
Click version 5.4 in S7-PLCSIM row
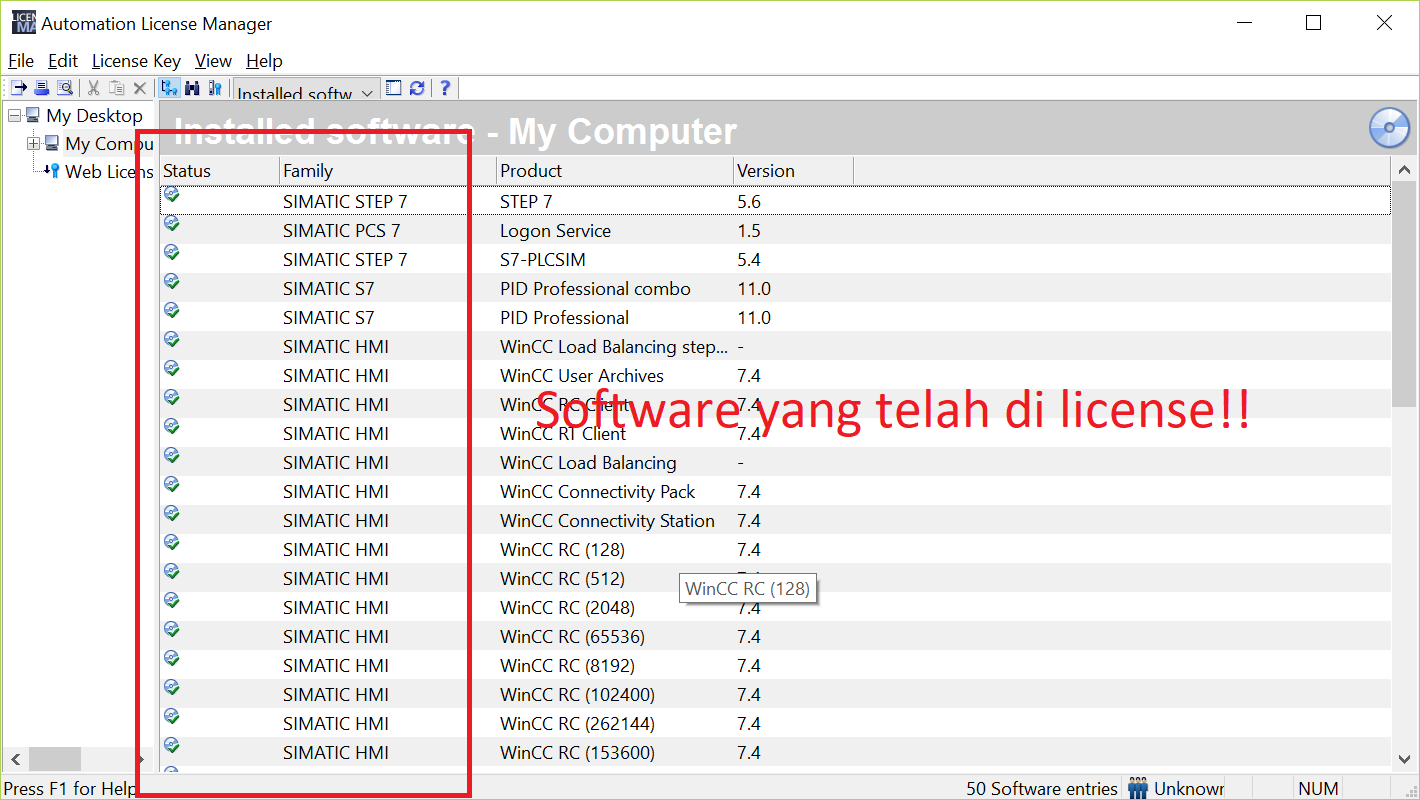point(749,259)
